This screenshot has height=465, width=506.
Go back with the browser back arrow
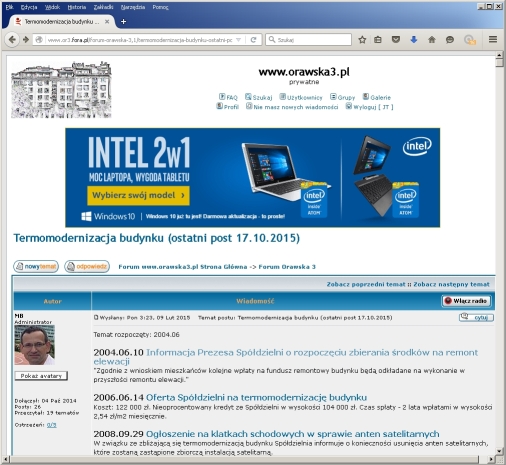(12, 40)
